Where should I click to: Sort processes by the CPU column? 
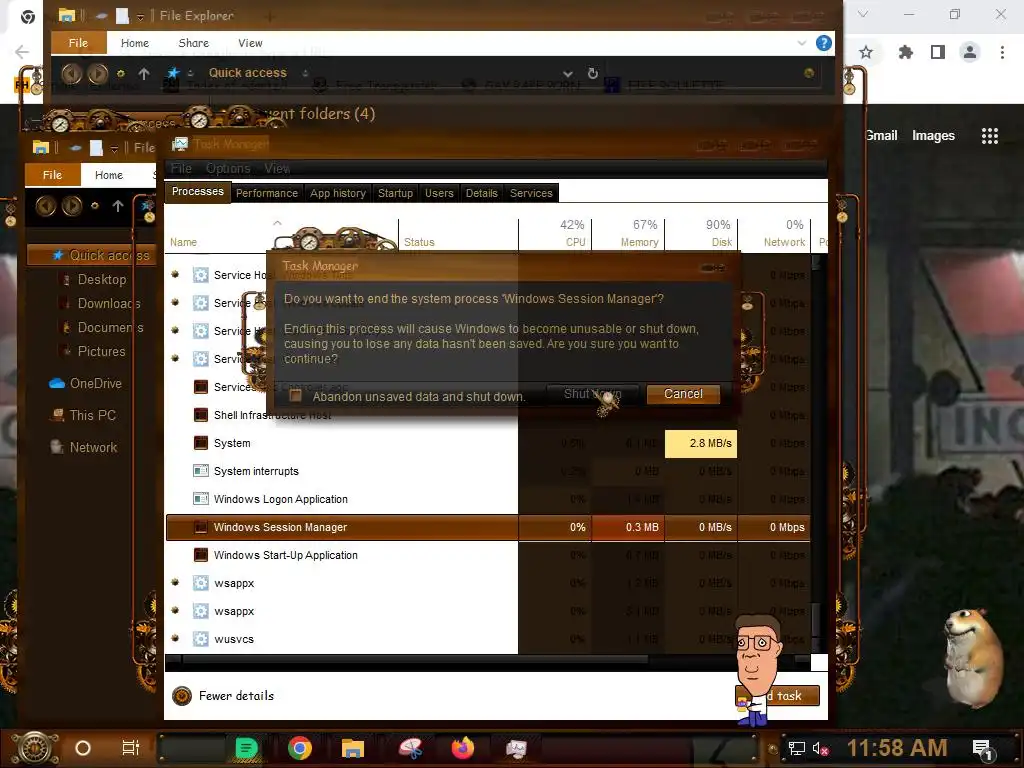555,234
